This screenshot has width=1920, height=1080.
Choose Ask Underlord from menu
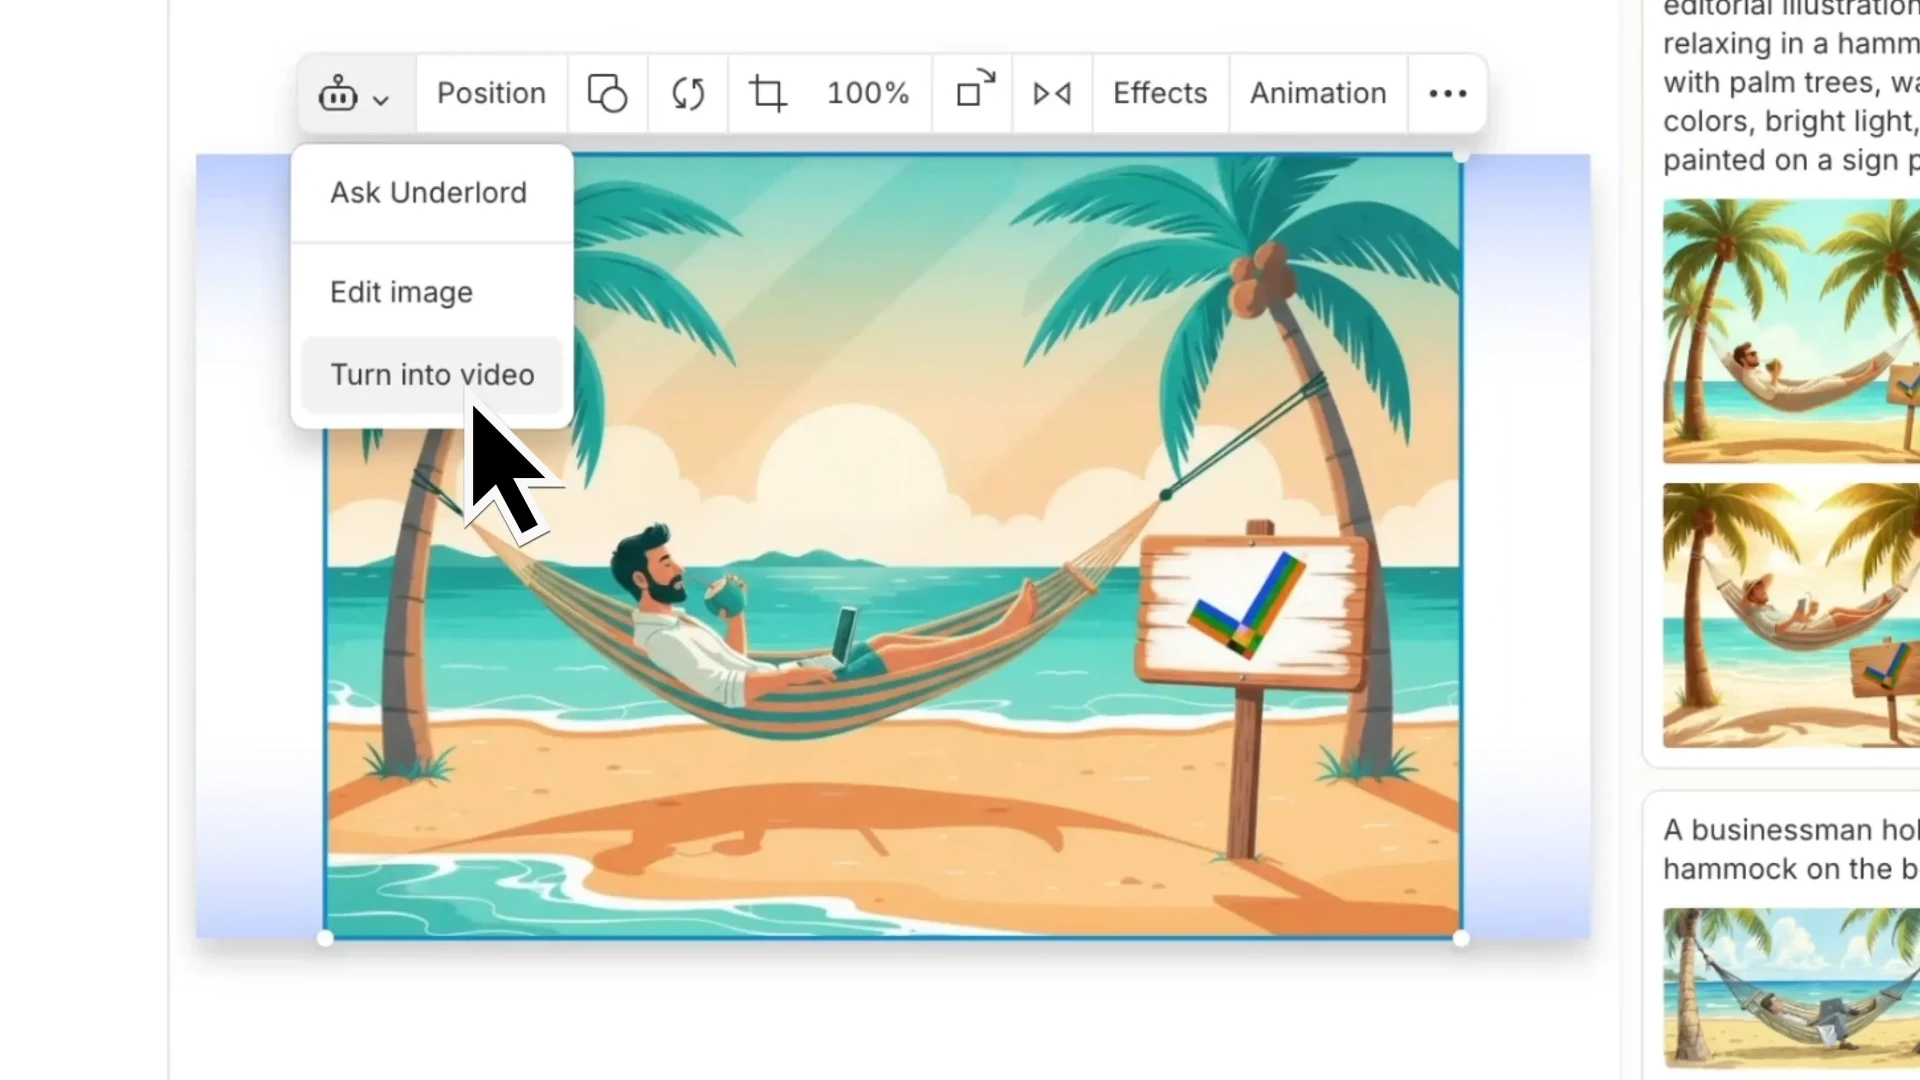point(428,192)
